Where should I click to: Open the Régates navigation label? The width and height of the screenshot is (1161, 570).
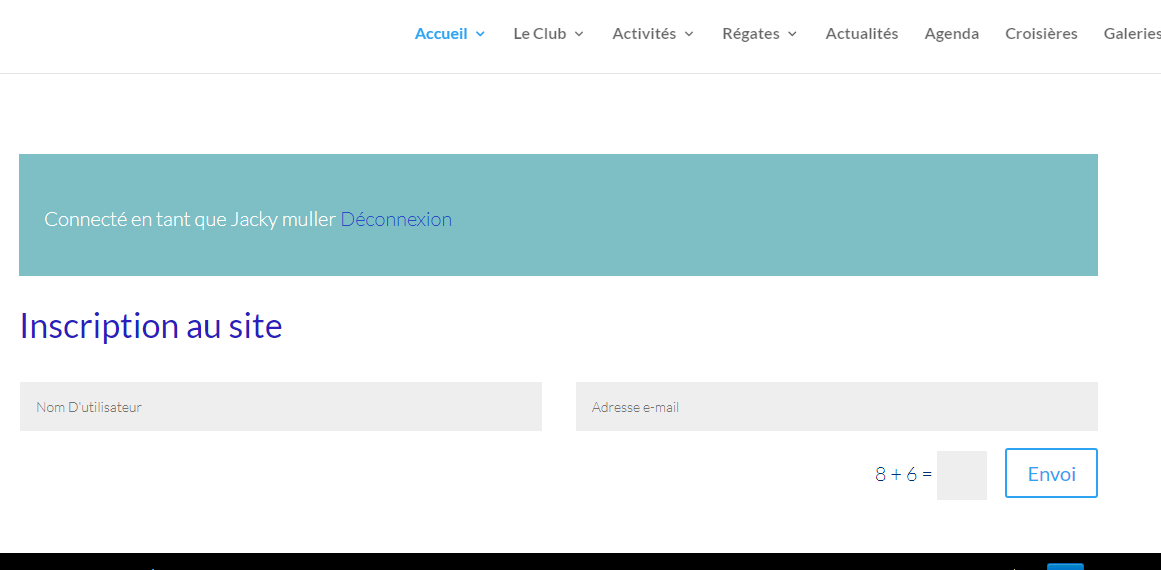(750, 33)
